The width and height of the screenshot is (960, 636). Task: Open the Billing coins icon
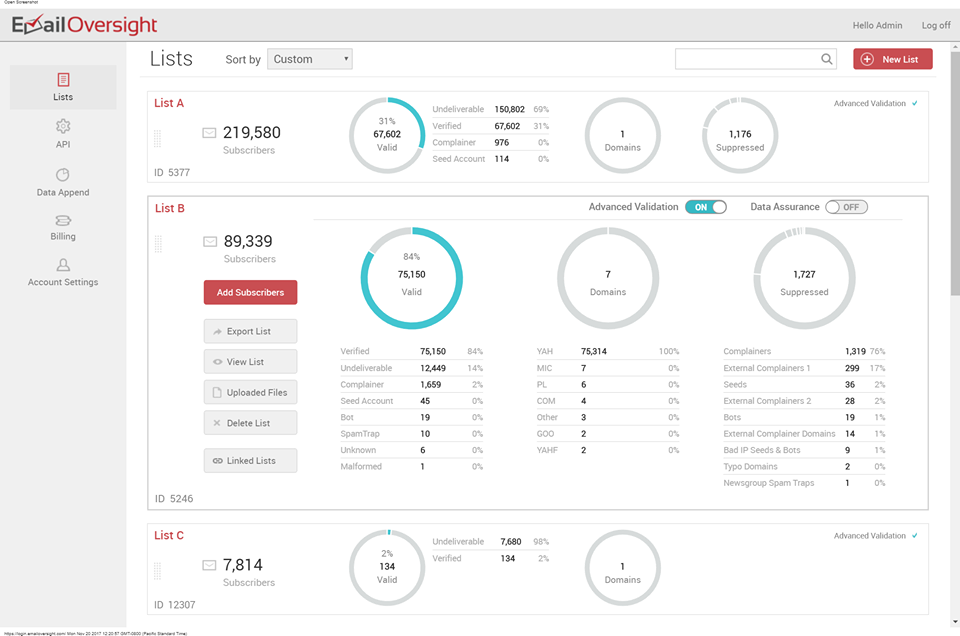point(63,220)
